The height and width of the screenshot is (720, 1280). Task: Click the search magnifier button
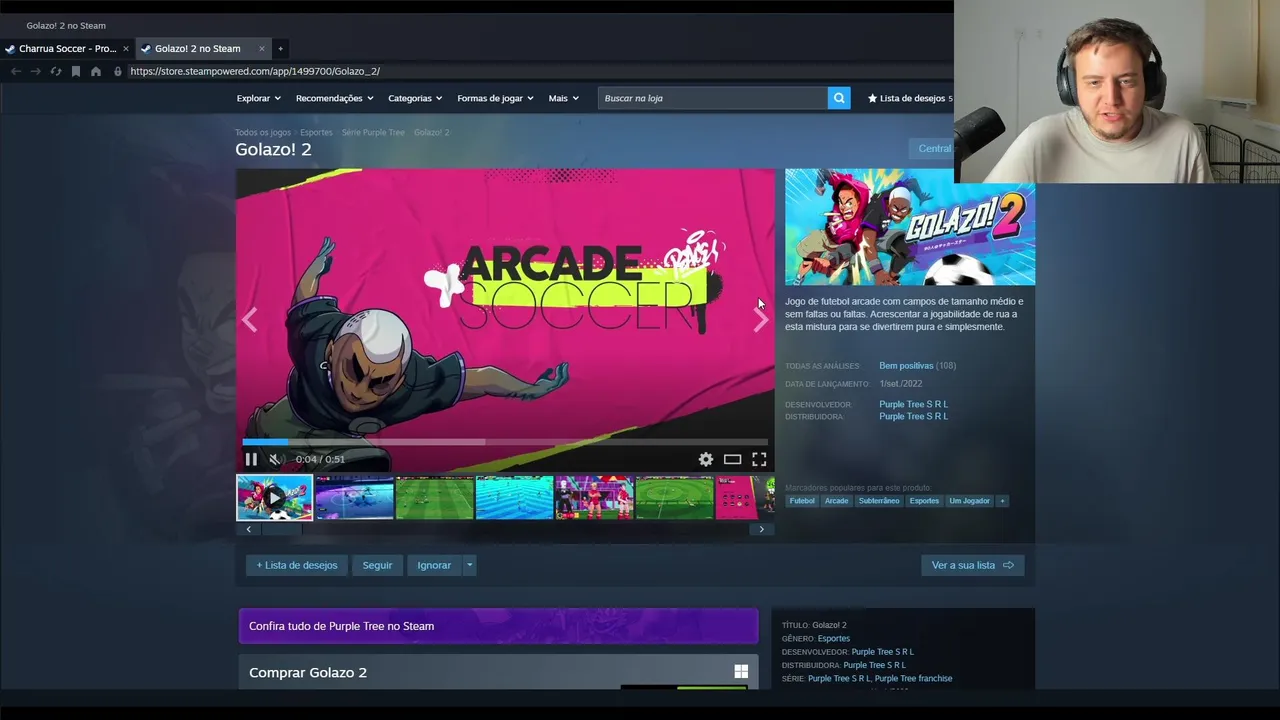pos(839,98)
